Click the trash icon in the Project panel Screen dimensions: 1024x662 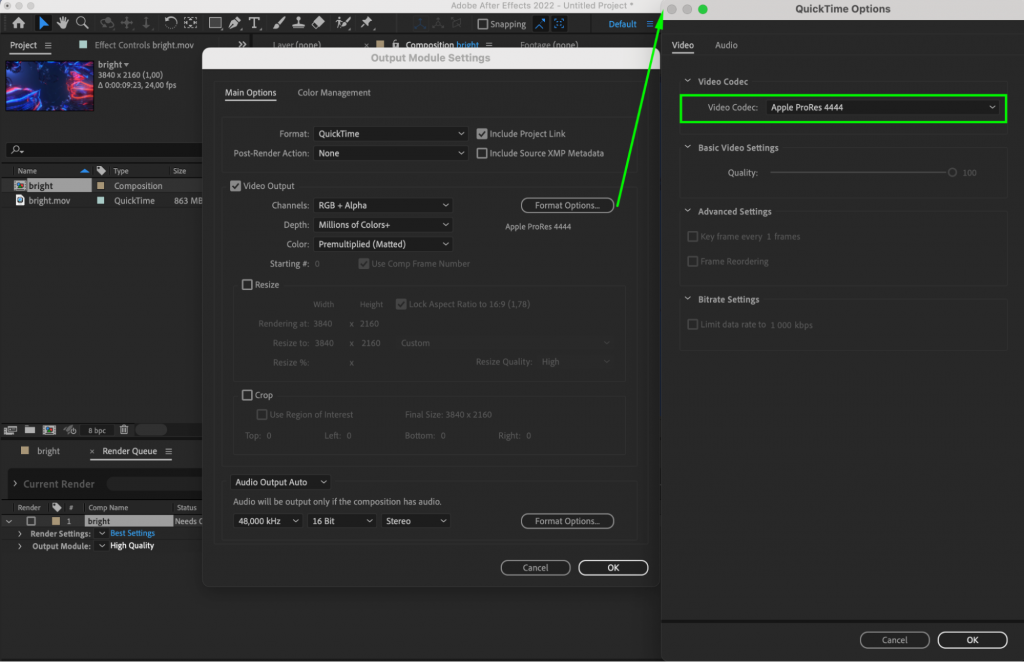[124, 429]
